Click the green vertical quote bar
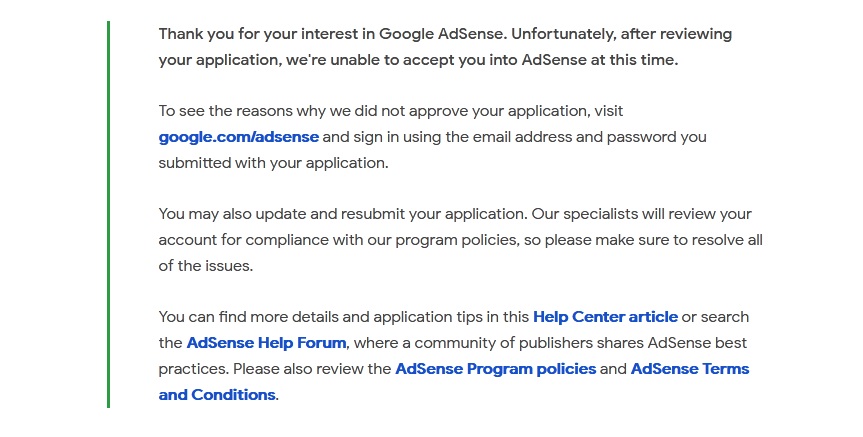 click(x=108, y=214)
